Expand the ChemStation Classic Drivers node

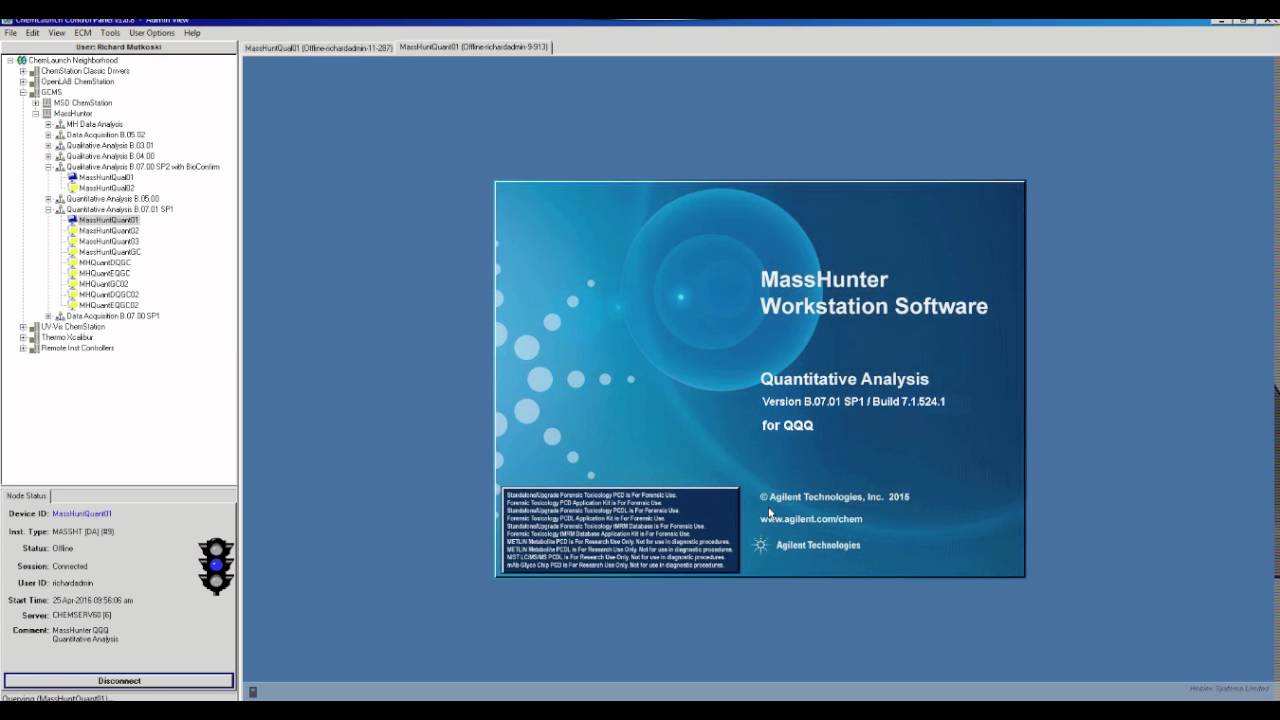point(23,71)
